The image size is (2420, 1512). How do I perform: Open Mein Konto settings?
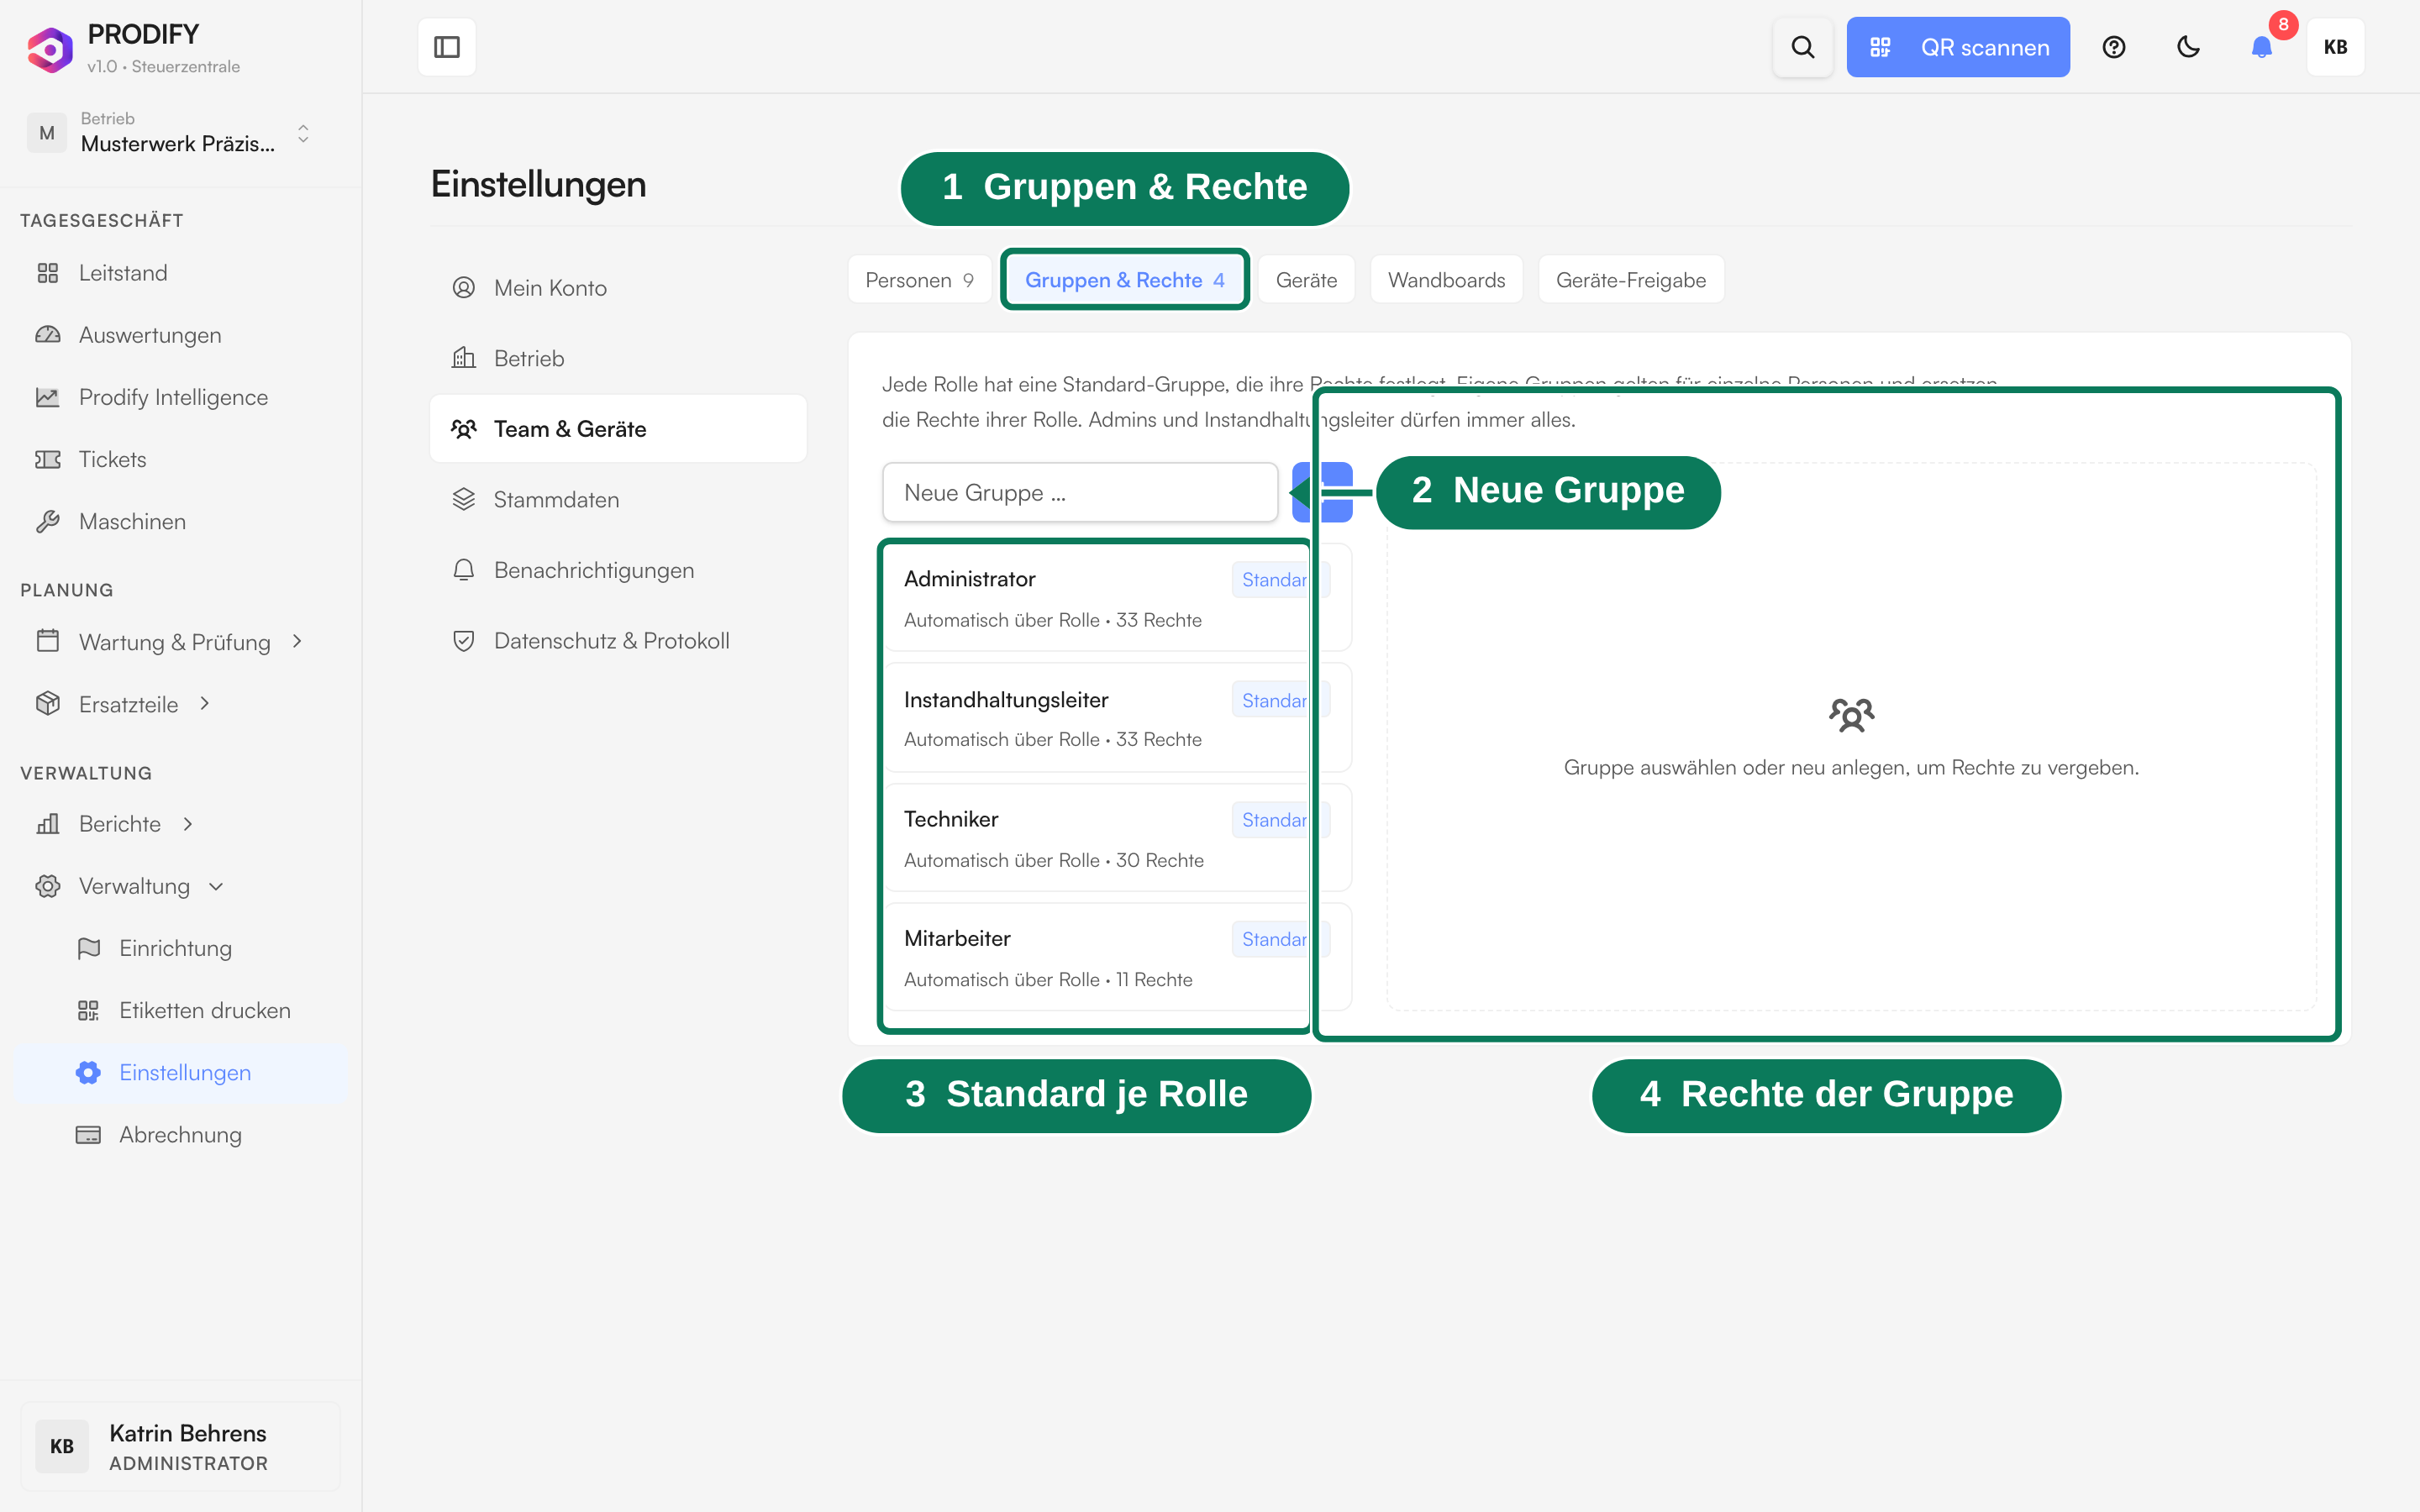618,288
